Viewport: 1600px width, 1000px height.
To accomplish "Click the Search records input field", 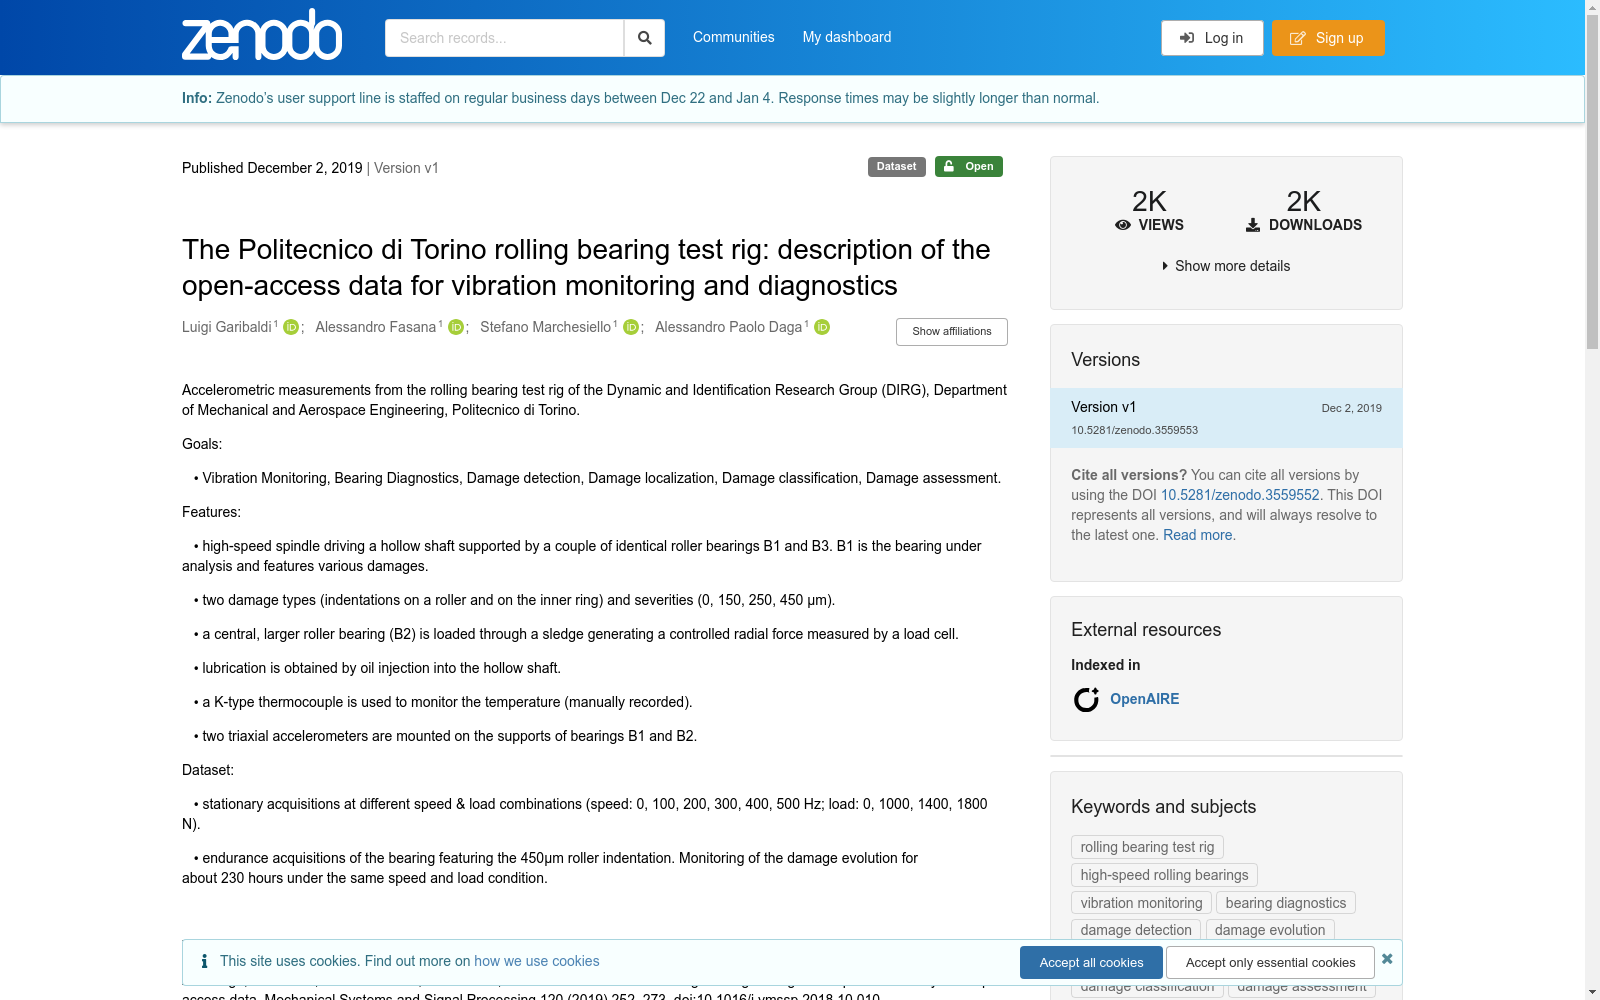I will (504, 38).
